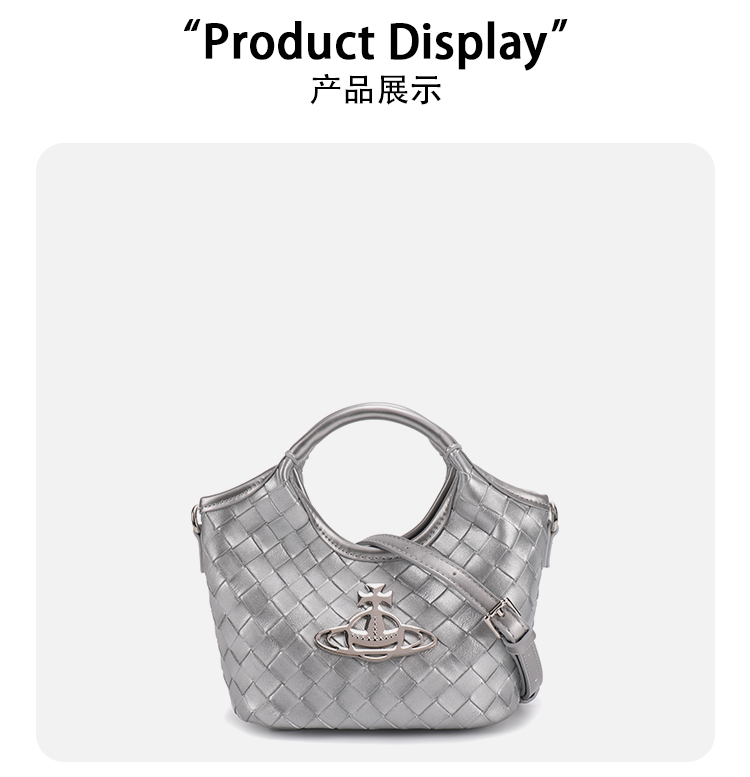
Task: Click the right side metal strap ring
Action: [x=553, y=518]
